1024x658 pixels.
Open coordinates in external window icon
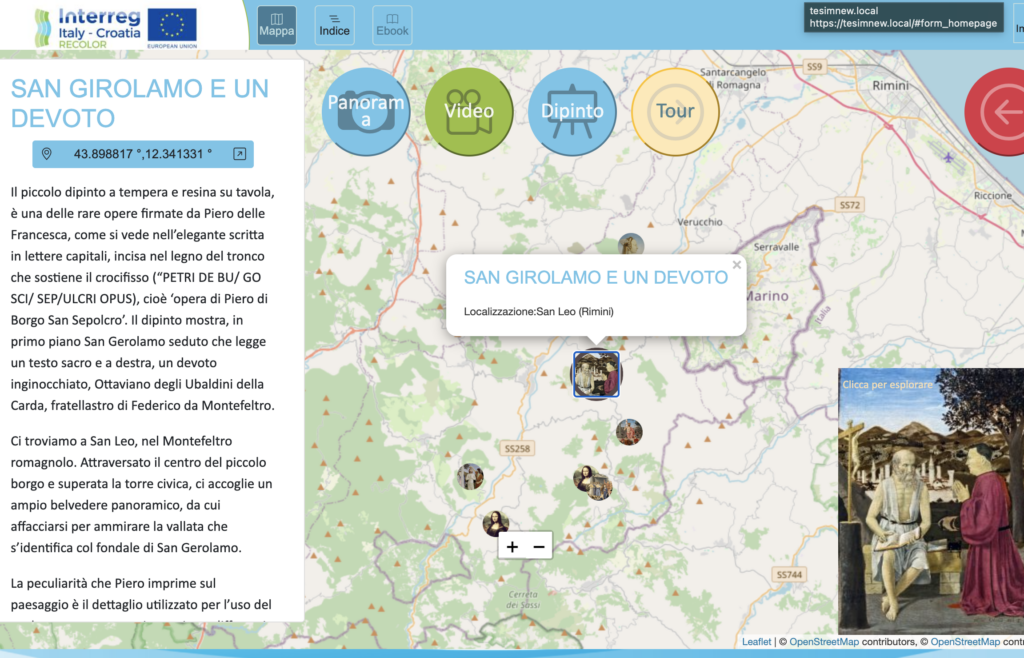[240, 154]
